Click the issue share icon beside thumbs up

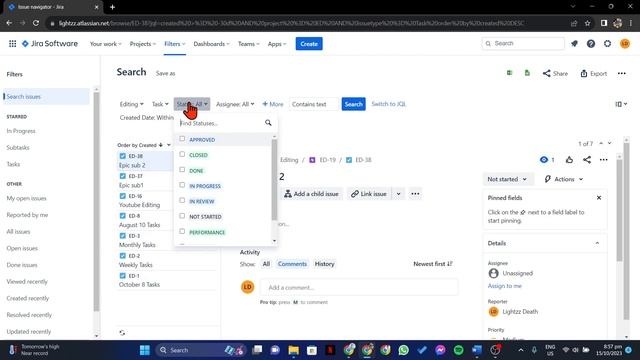tap(587, 160)
